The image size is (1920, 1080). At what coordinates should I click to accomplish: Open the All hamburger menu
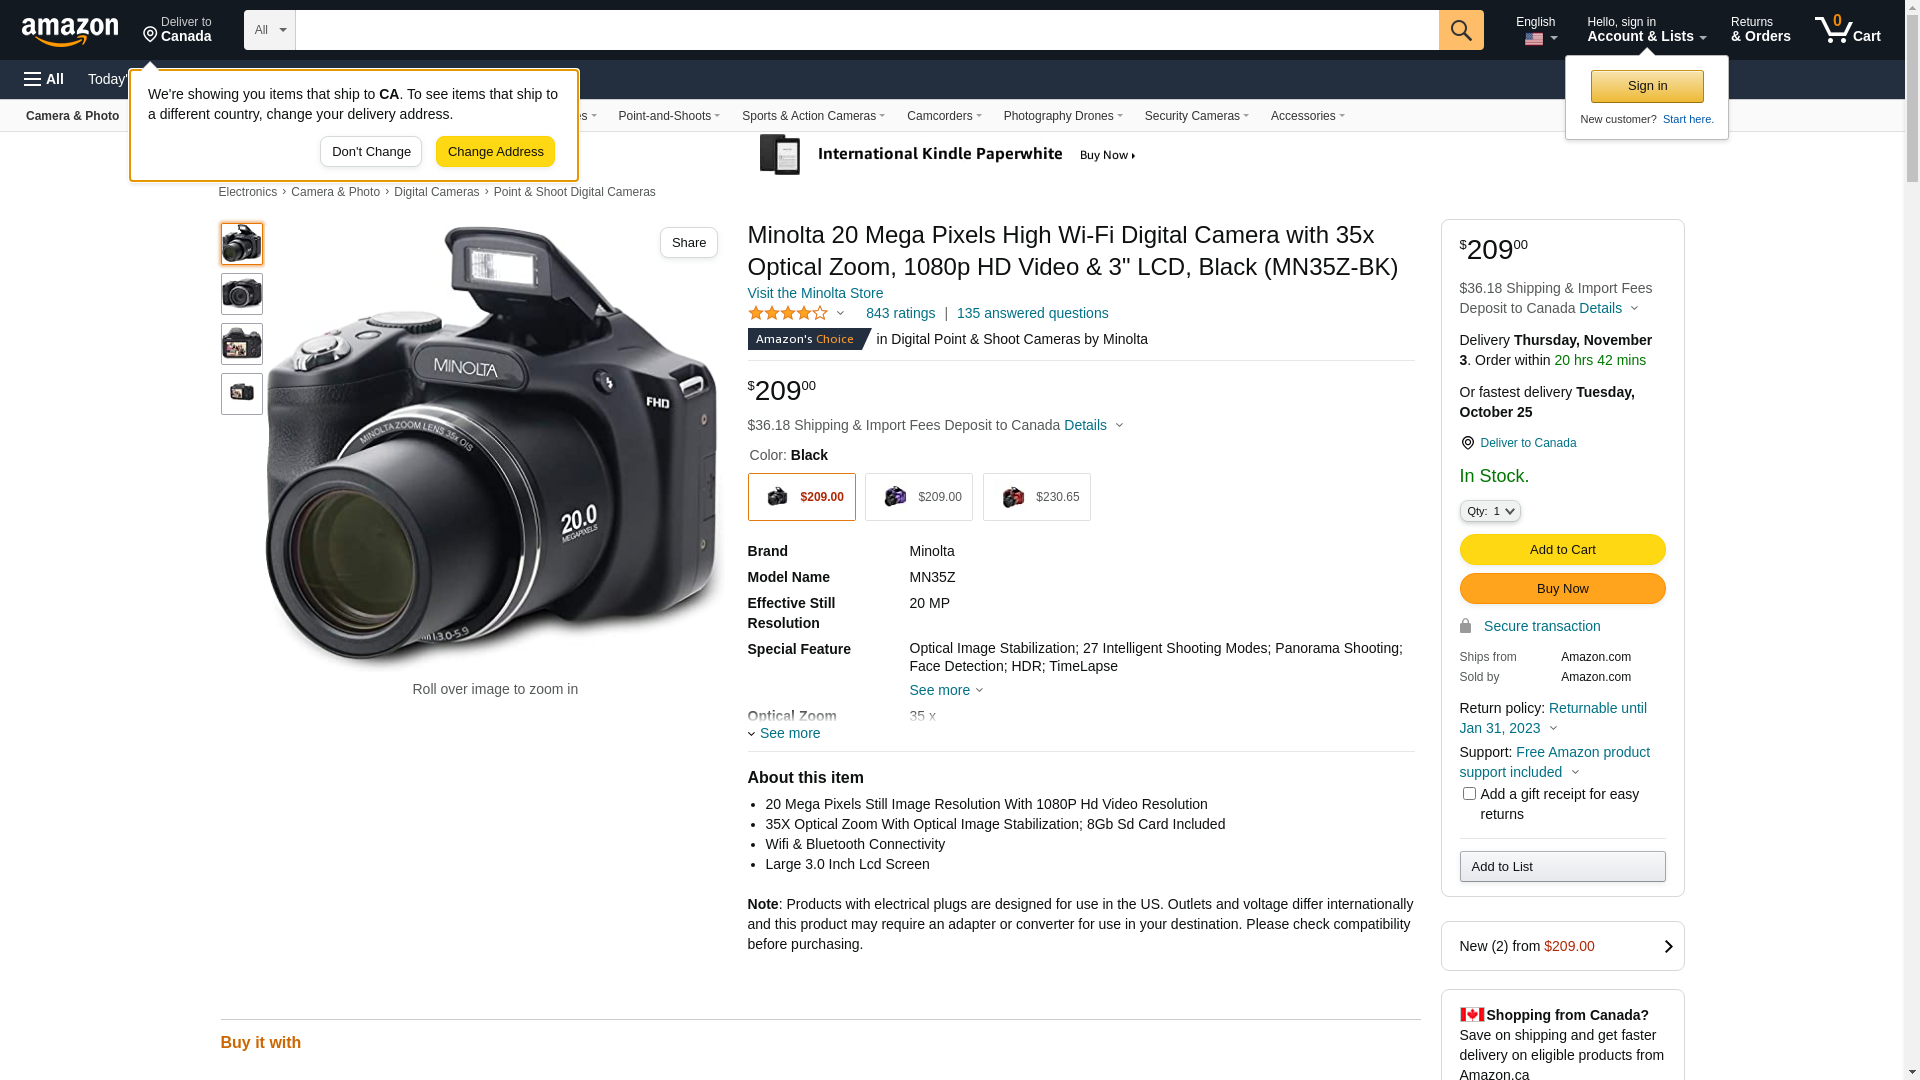tap(44, 79)
